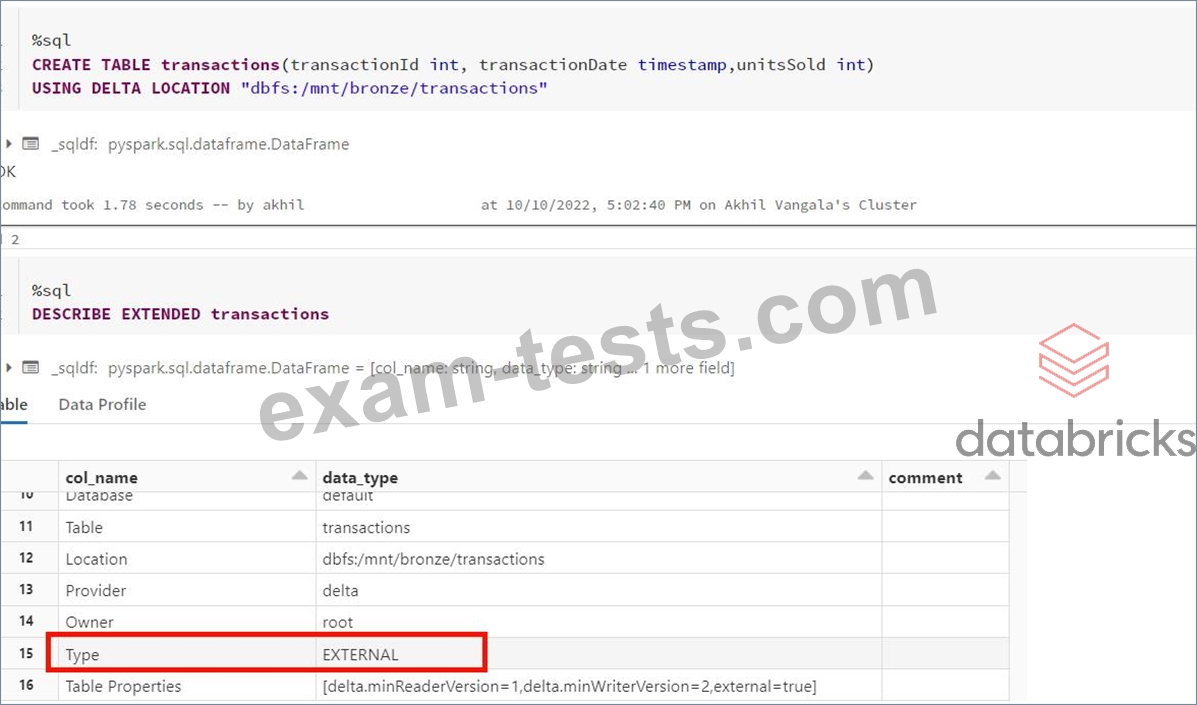Sort using the data_type column arrow icon

point(865,477)
